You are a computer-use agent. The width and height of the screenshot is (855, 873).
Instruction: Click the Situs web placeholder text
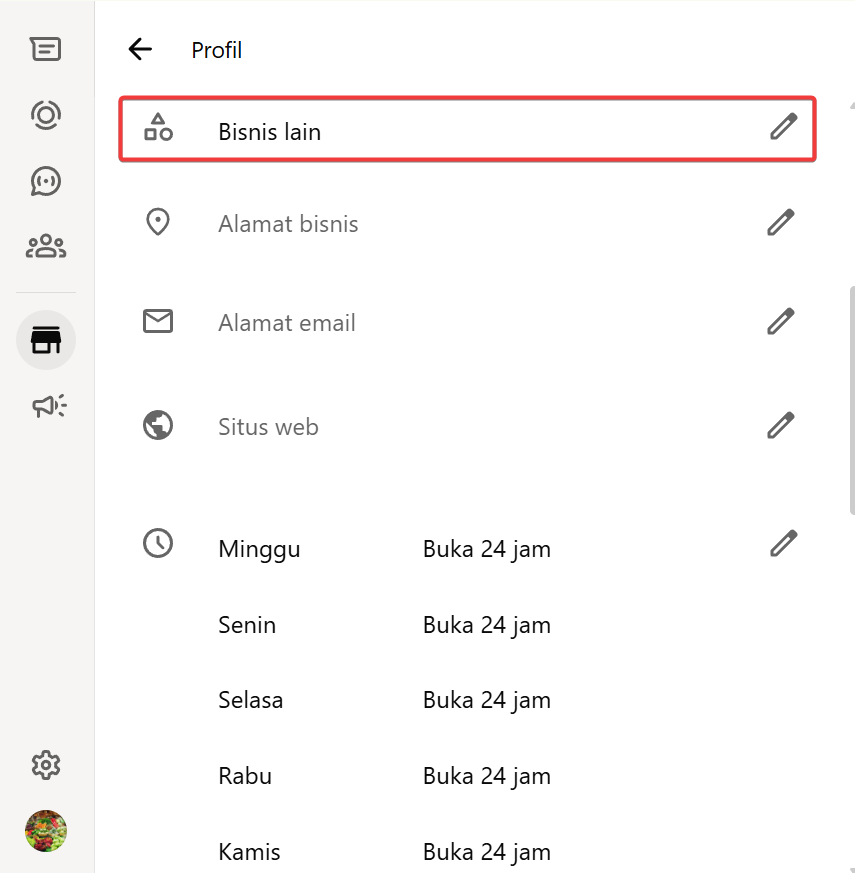tap(268, 427)
